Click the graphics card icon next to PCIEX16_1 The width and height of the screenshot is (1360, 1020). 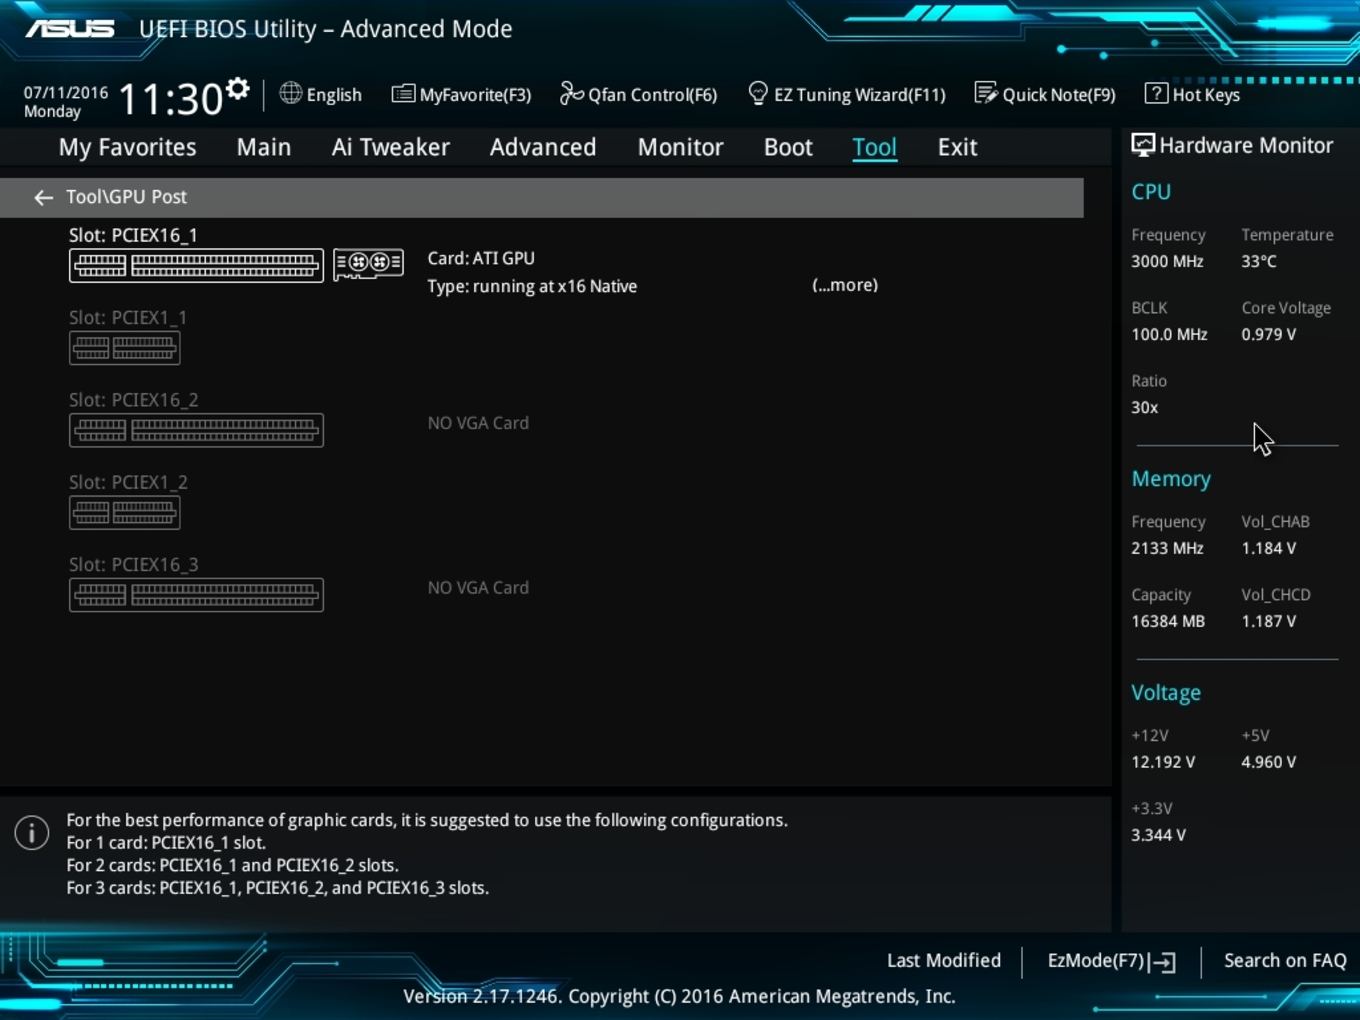368,264
